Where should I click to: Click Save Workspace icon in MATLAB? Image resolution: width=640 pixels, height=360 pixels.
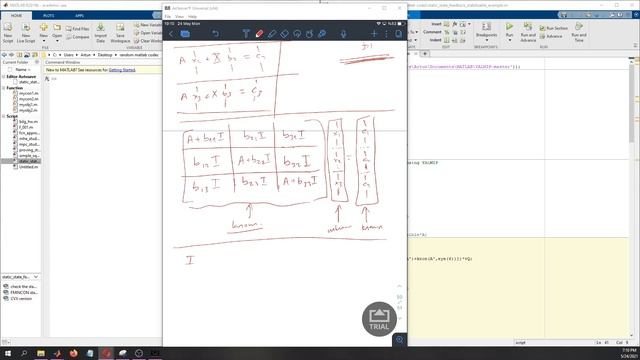coord(120,33)
